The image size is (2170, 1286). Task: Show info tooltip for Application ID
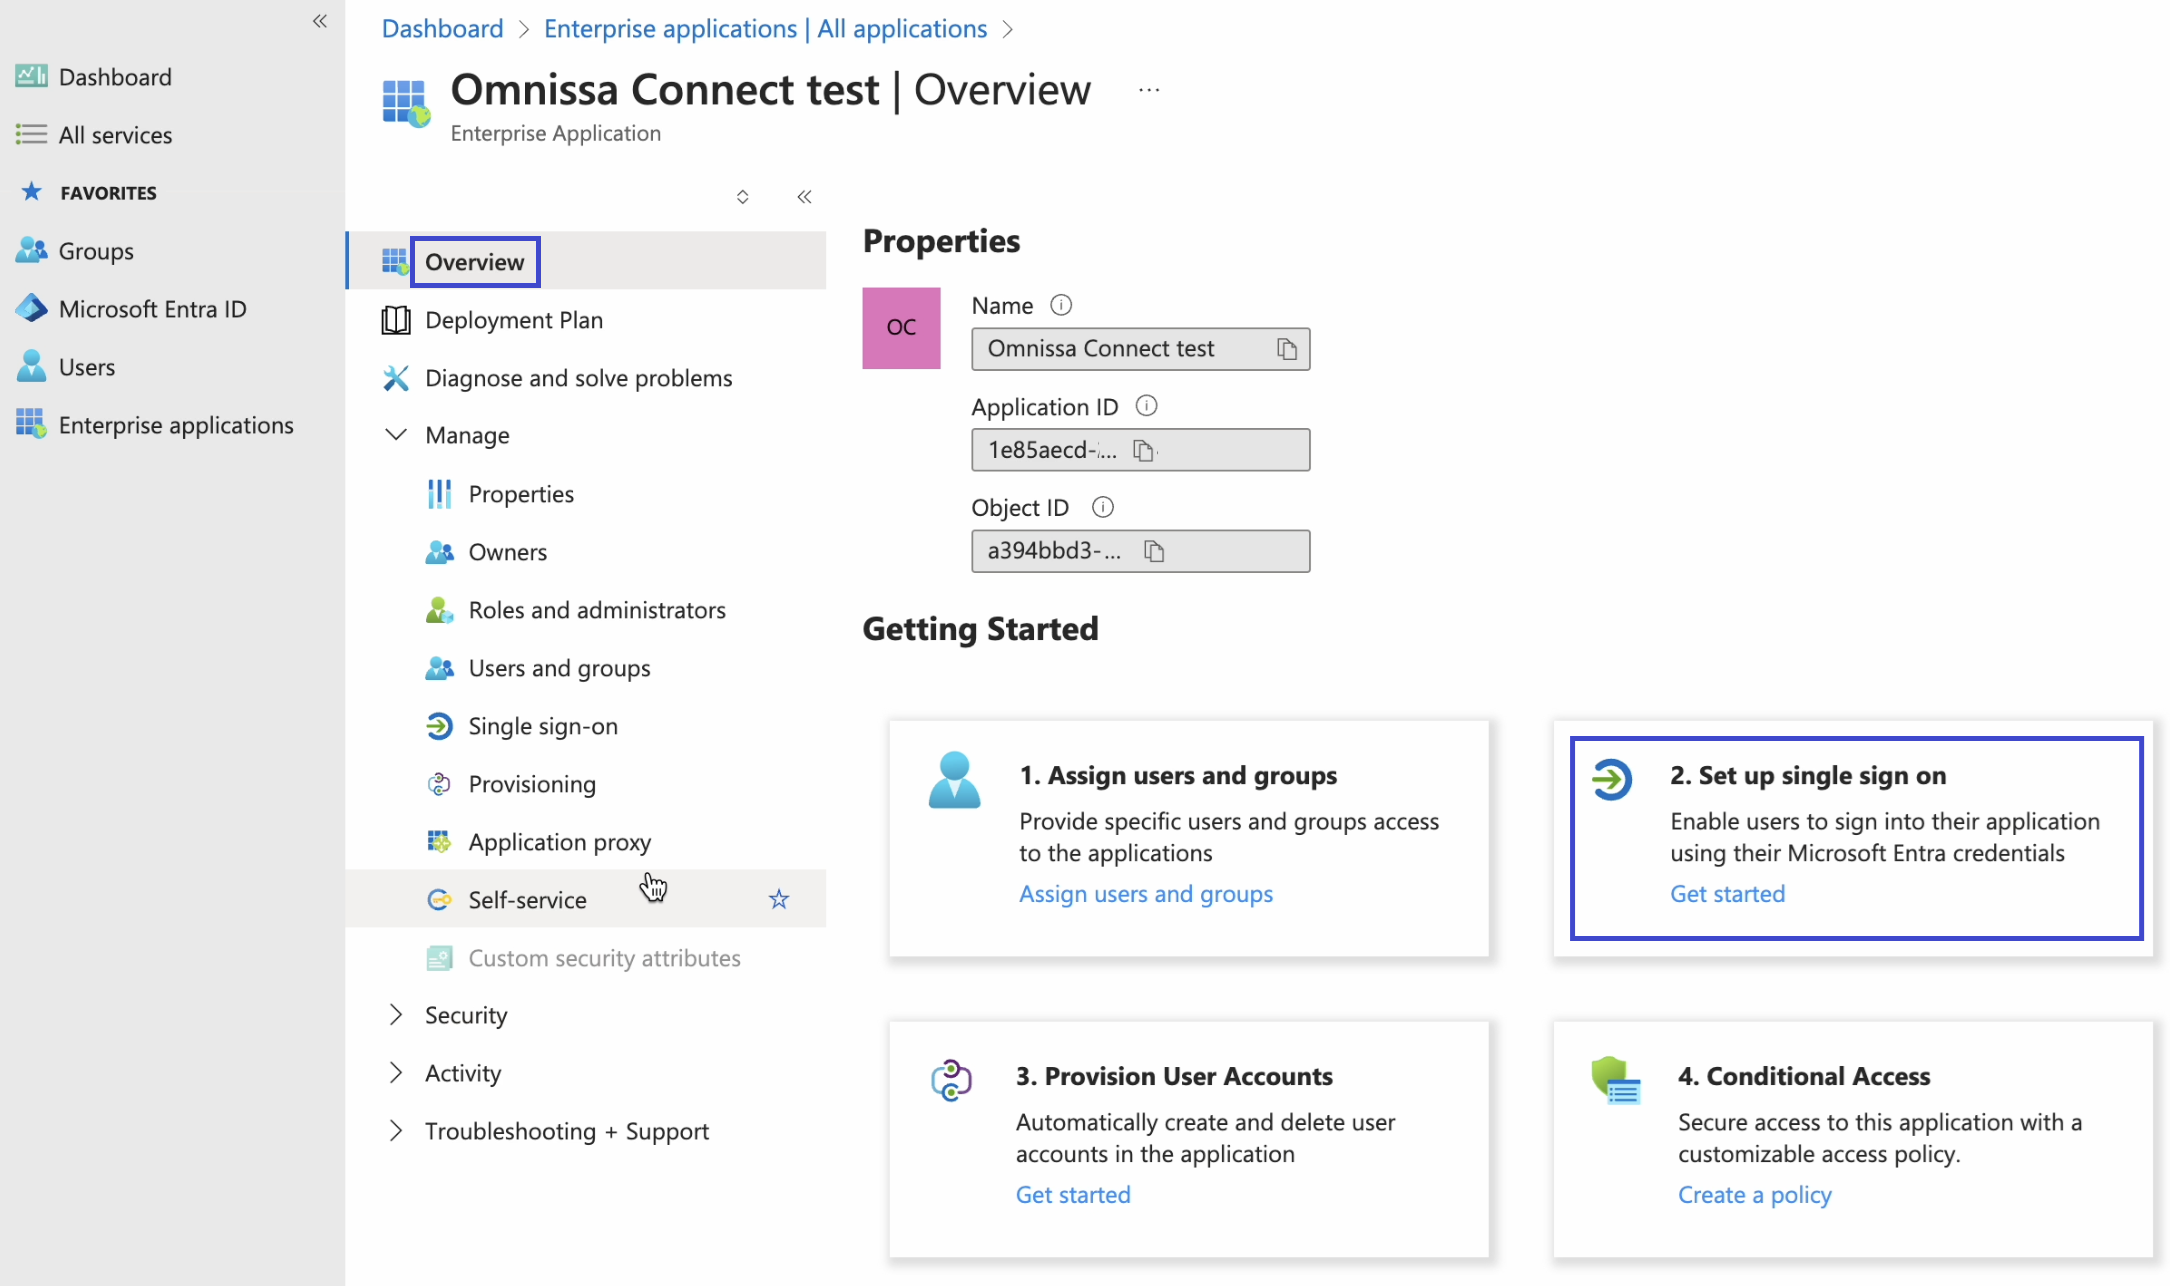click(1147, 406)
